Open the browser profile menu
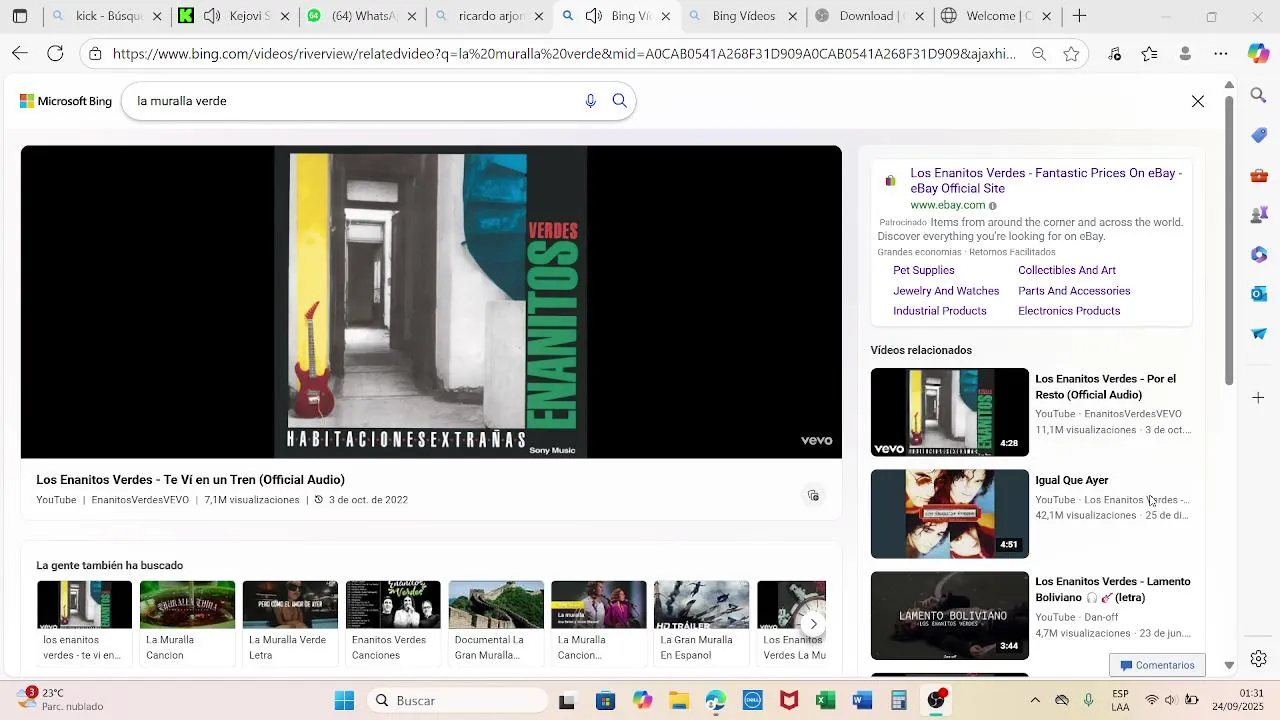This screenshot has height=720, width=1280. click(x=1185, y=54)
